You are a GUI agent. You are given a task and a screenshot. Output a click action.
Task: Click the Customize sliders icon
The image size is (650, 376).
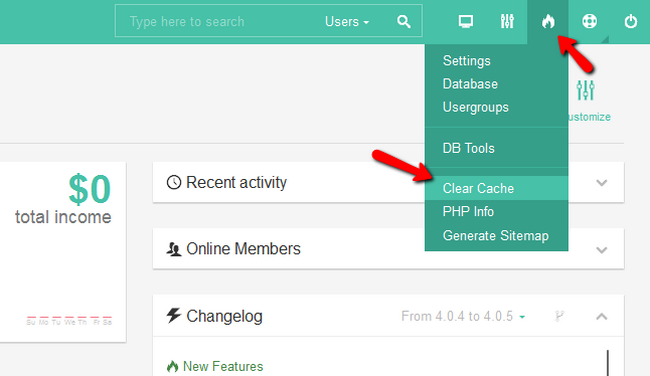585,90
